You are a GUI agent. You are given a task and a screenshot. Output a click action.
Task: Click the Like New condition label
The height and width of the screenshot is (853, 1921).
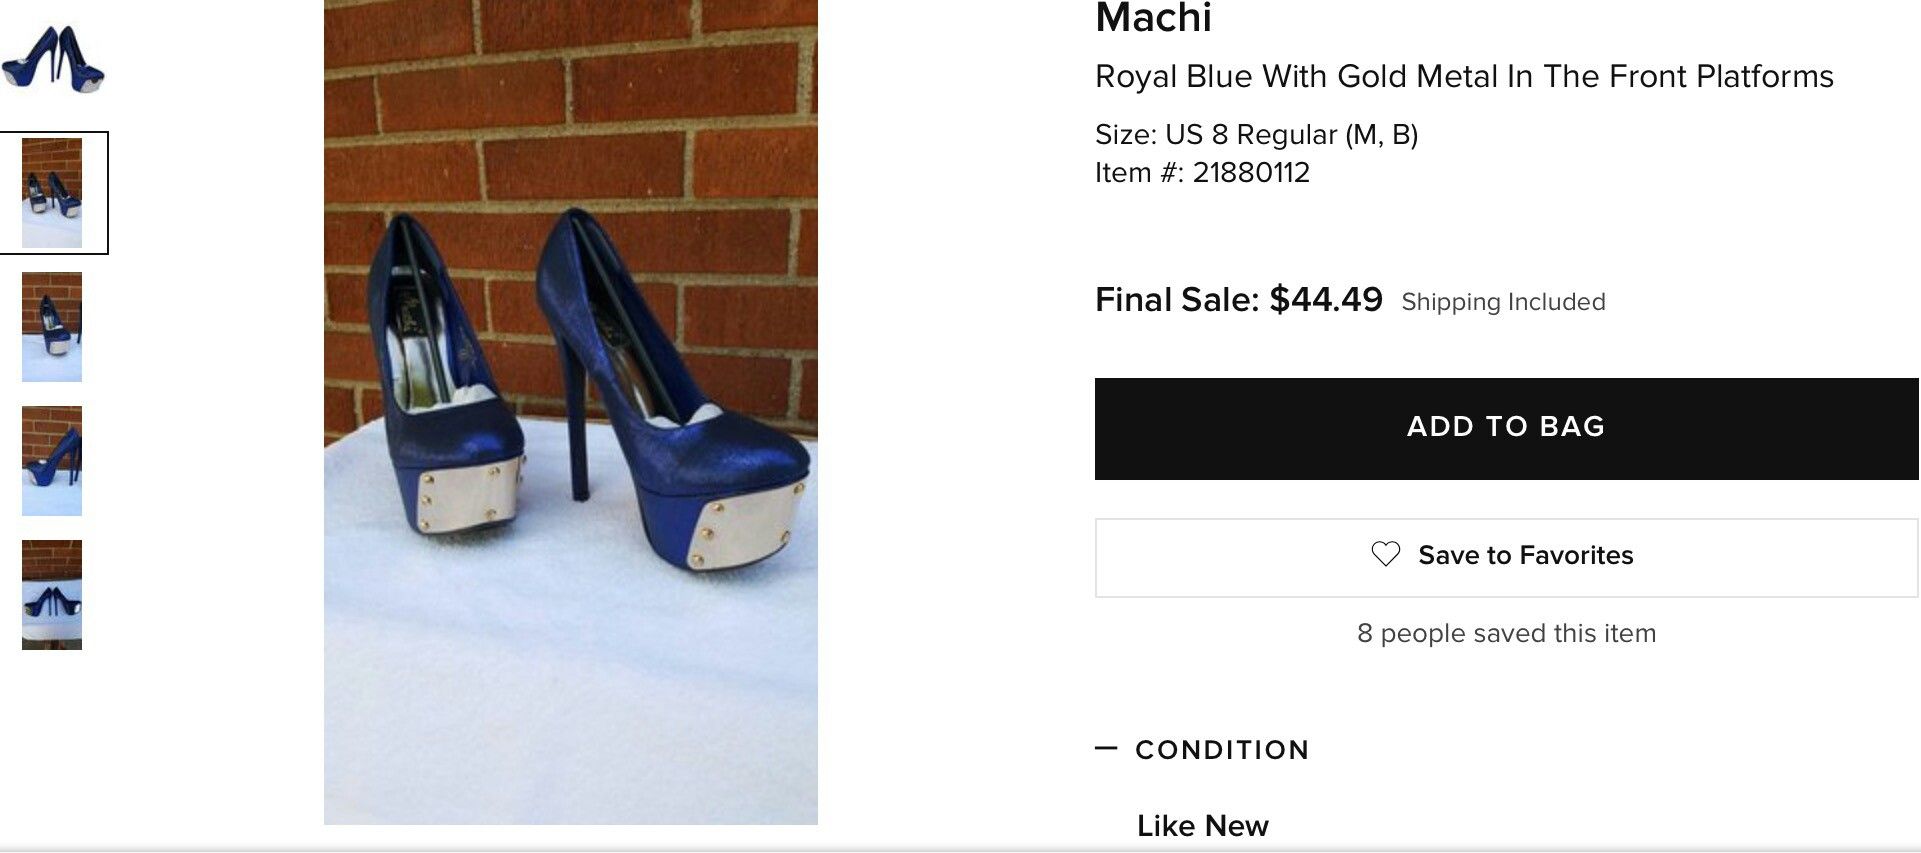point(1202,826)
